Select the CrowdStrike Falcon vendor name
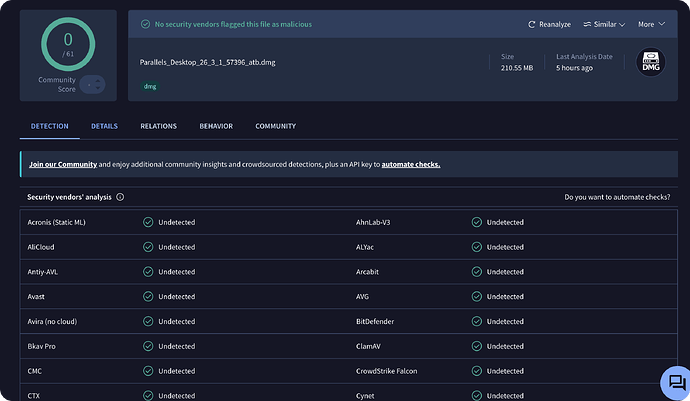Image resolution: width=690 pixels, height=401 pixels. tap(386, 371)
